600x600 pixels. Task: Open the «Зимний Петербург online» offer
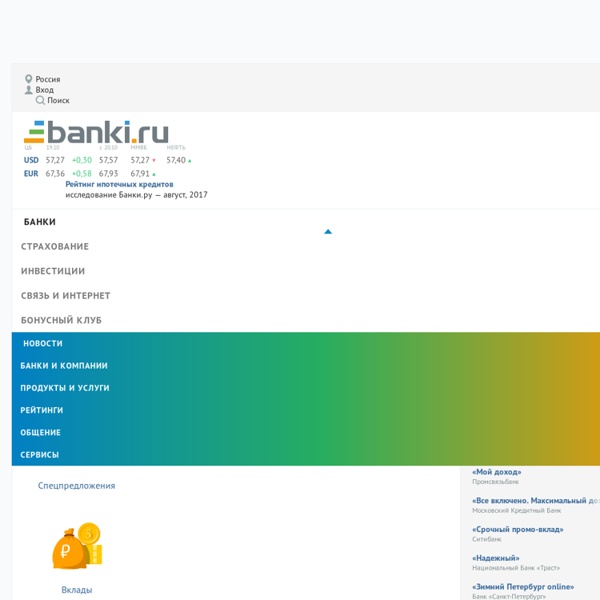pyautogui.click(x=523, y=587)
